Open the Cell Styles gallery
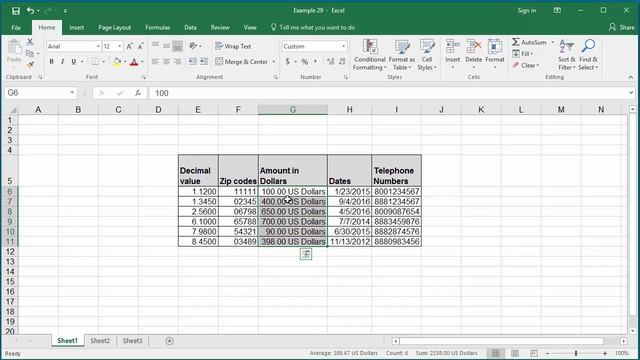640x360 pixels. [x=427, y=55]
